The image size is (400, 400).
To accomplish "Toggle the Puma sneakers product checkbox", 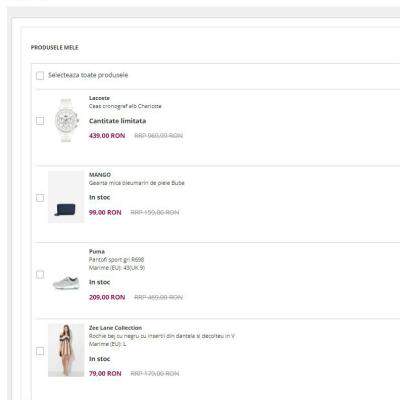I will tap(40, 275).
